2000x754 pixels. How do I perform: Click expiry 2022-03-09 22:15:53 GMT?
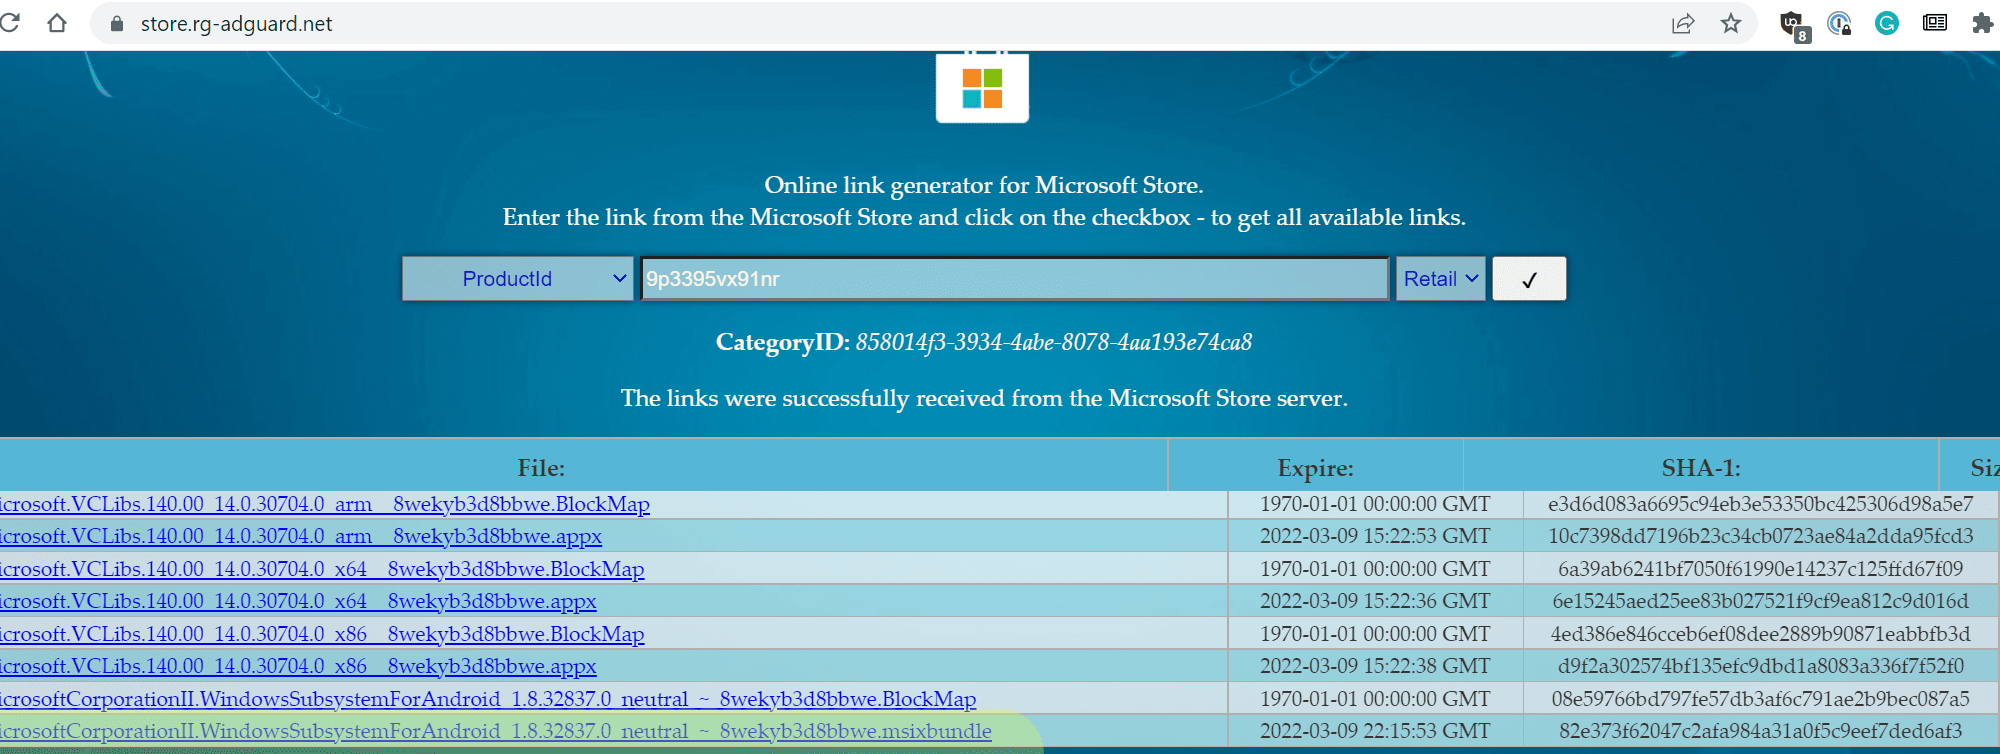tap(1375, 732)
